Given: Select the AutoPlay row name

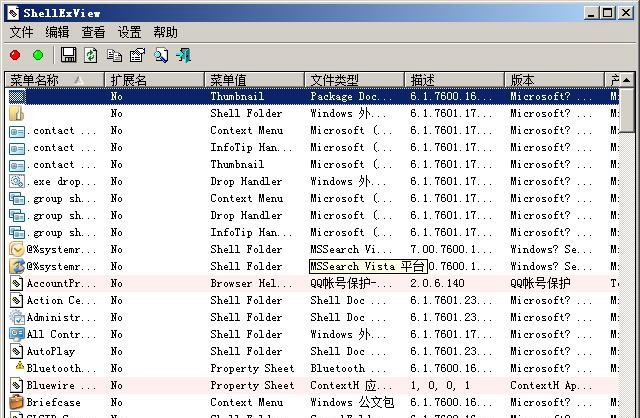Looking at the screenshot, I should (51, 351).
